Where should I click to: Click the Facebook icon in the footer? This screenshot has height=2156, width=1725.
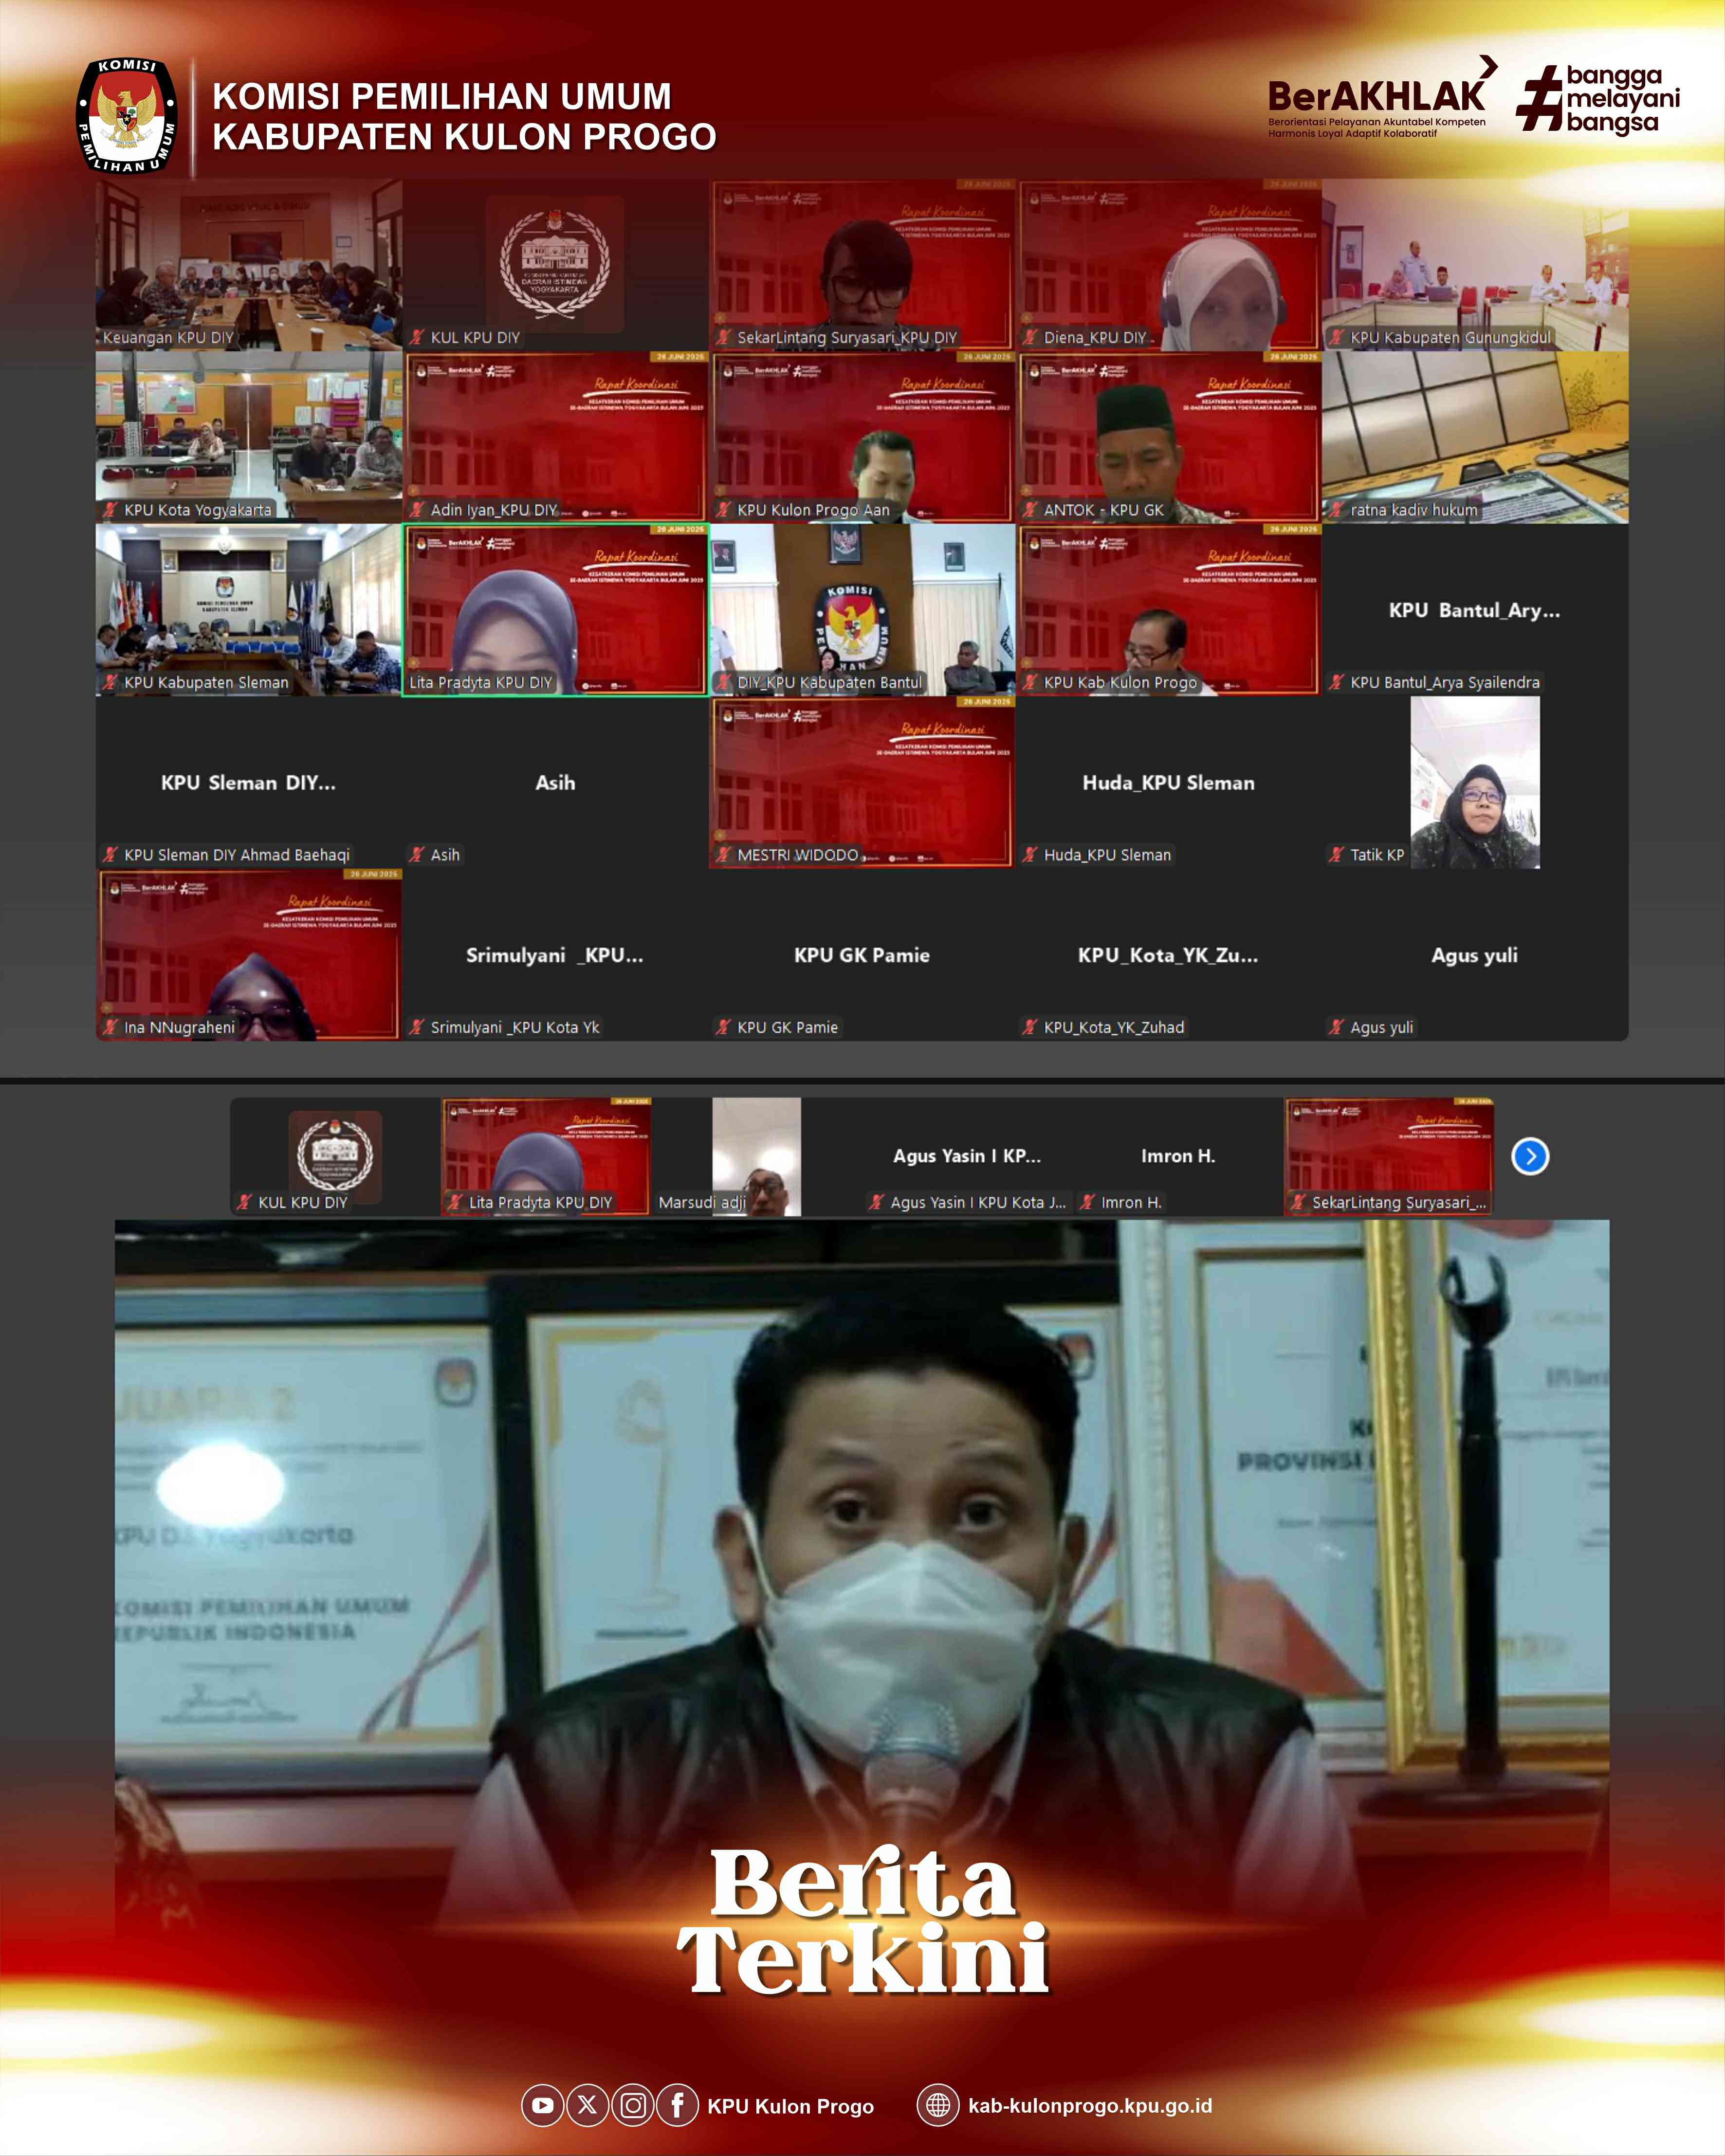click(x=677, y=2105)
